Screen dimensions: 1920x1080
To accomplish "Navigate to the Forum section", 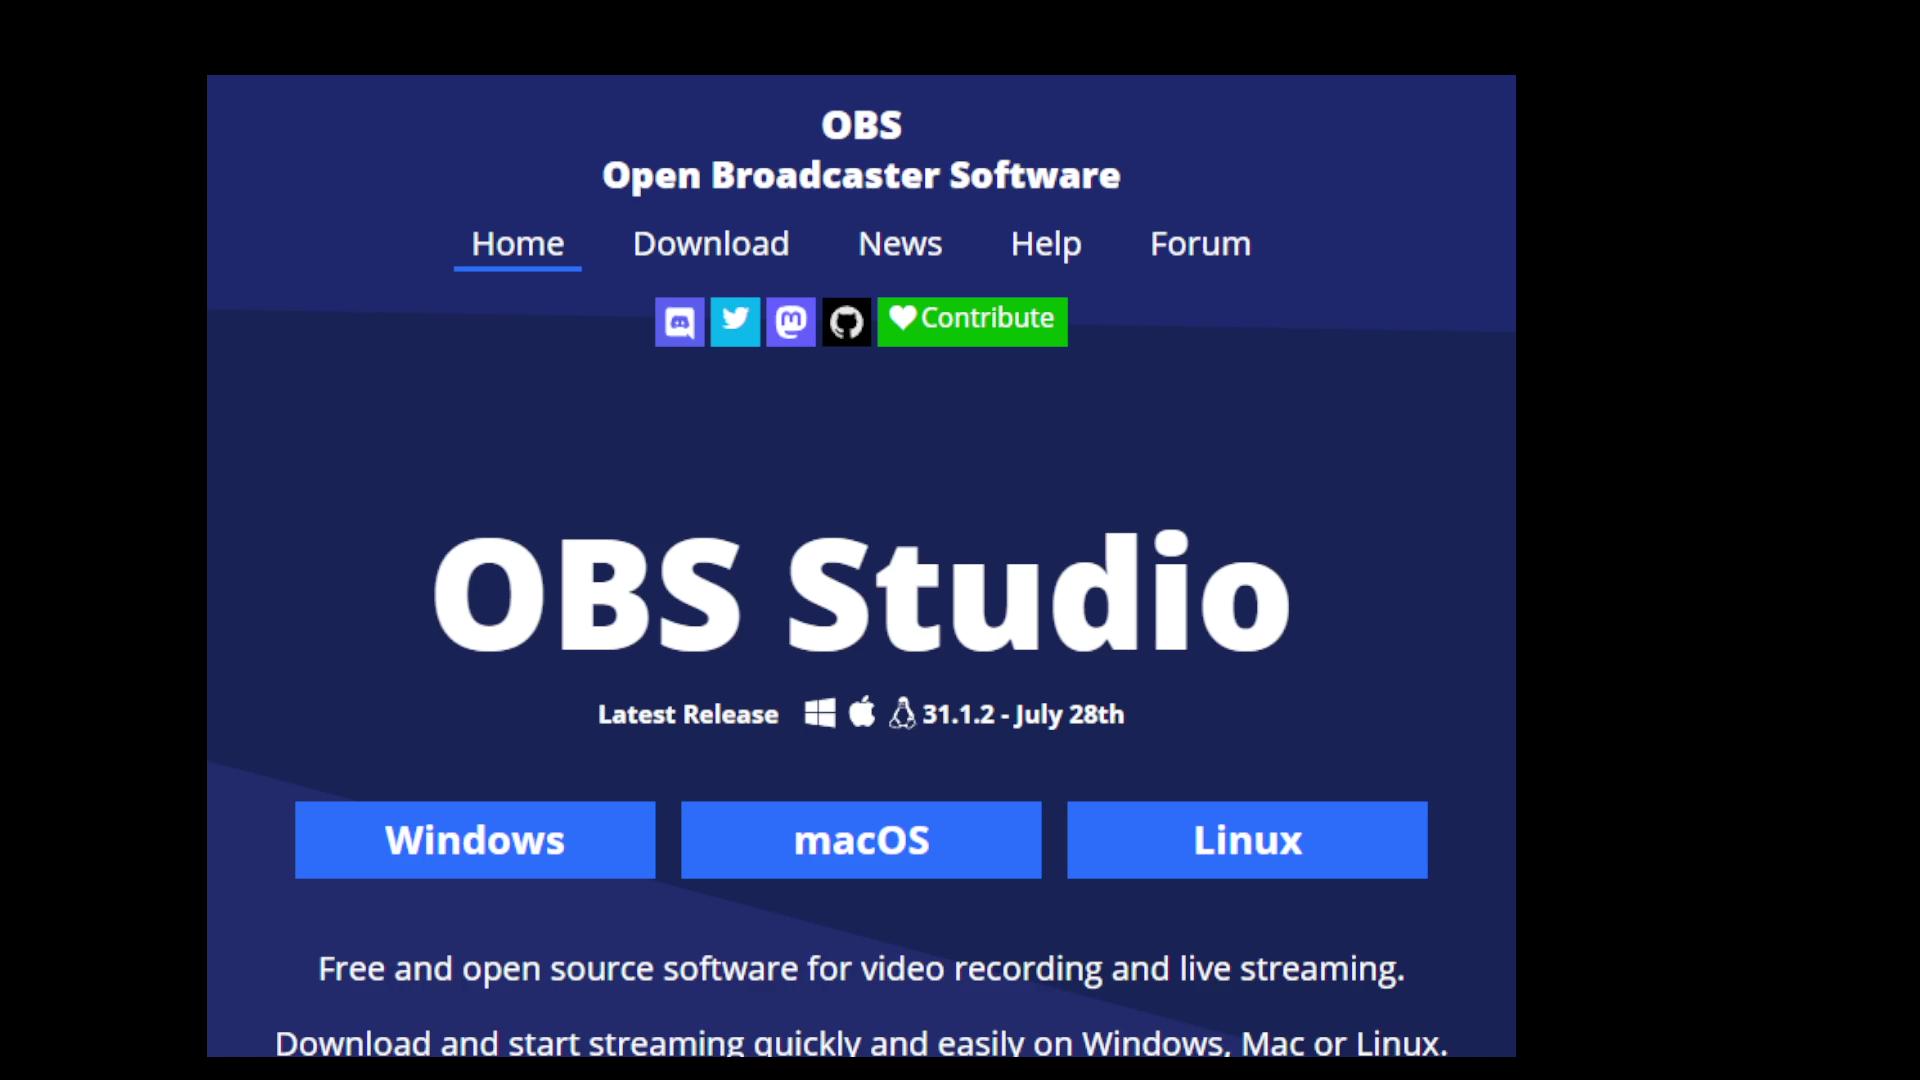I will [x=1200, y=244].
